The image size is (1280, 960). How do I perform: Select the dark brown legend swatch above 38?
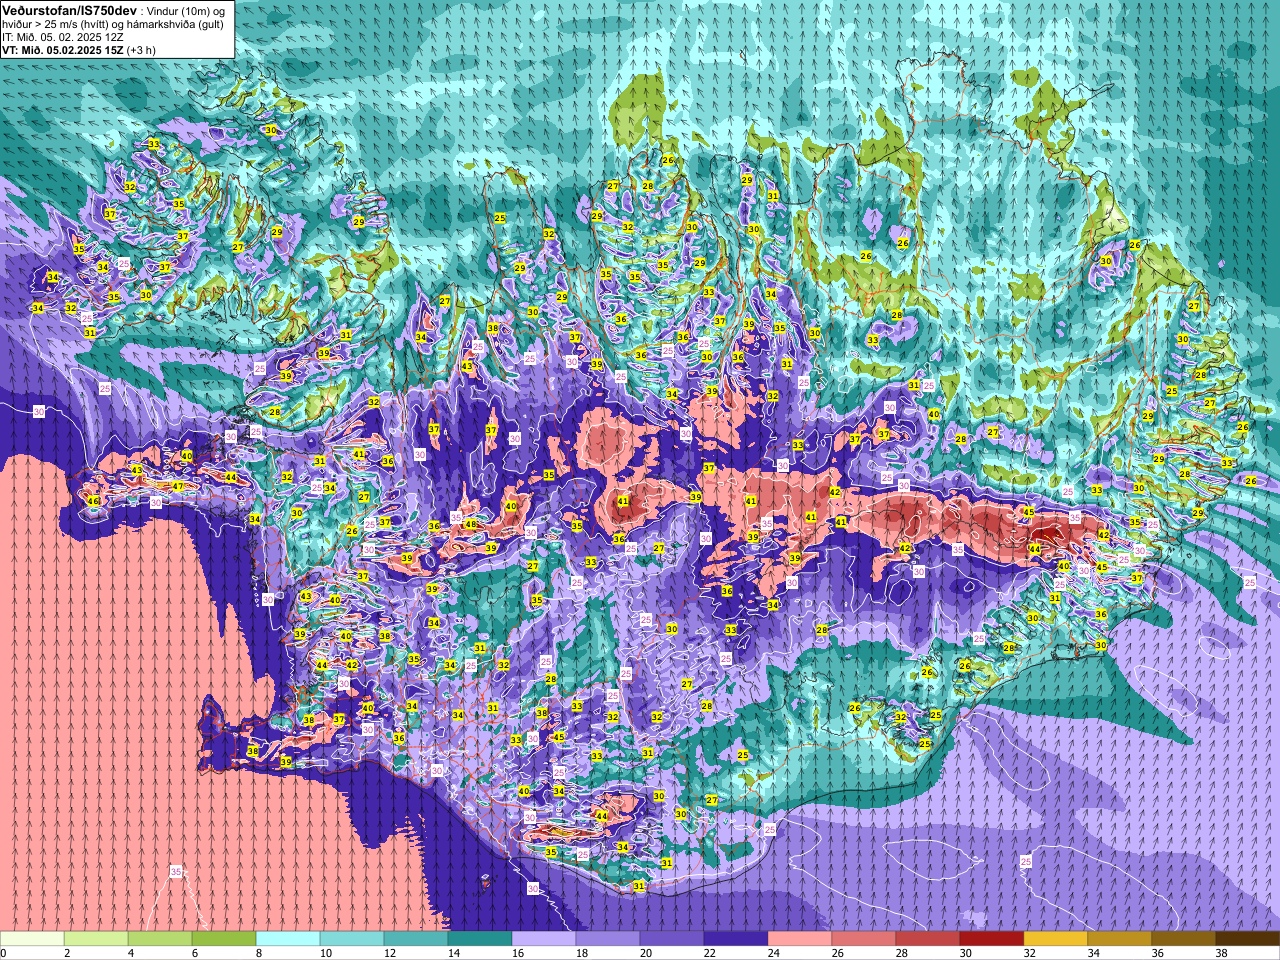(x=1248, y=939)
